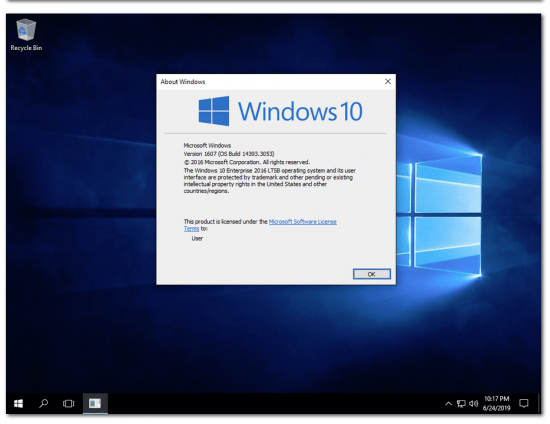Open Task View from taskbar
550x424 pixels.
(x=68, y=403)
